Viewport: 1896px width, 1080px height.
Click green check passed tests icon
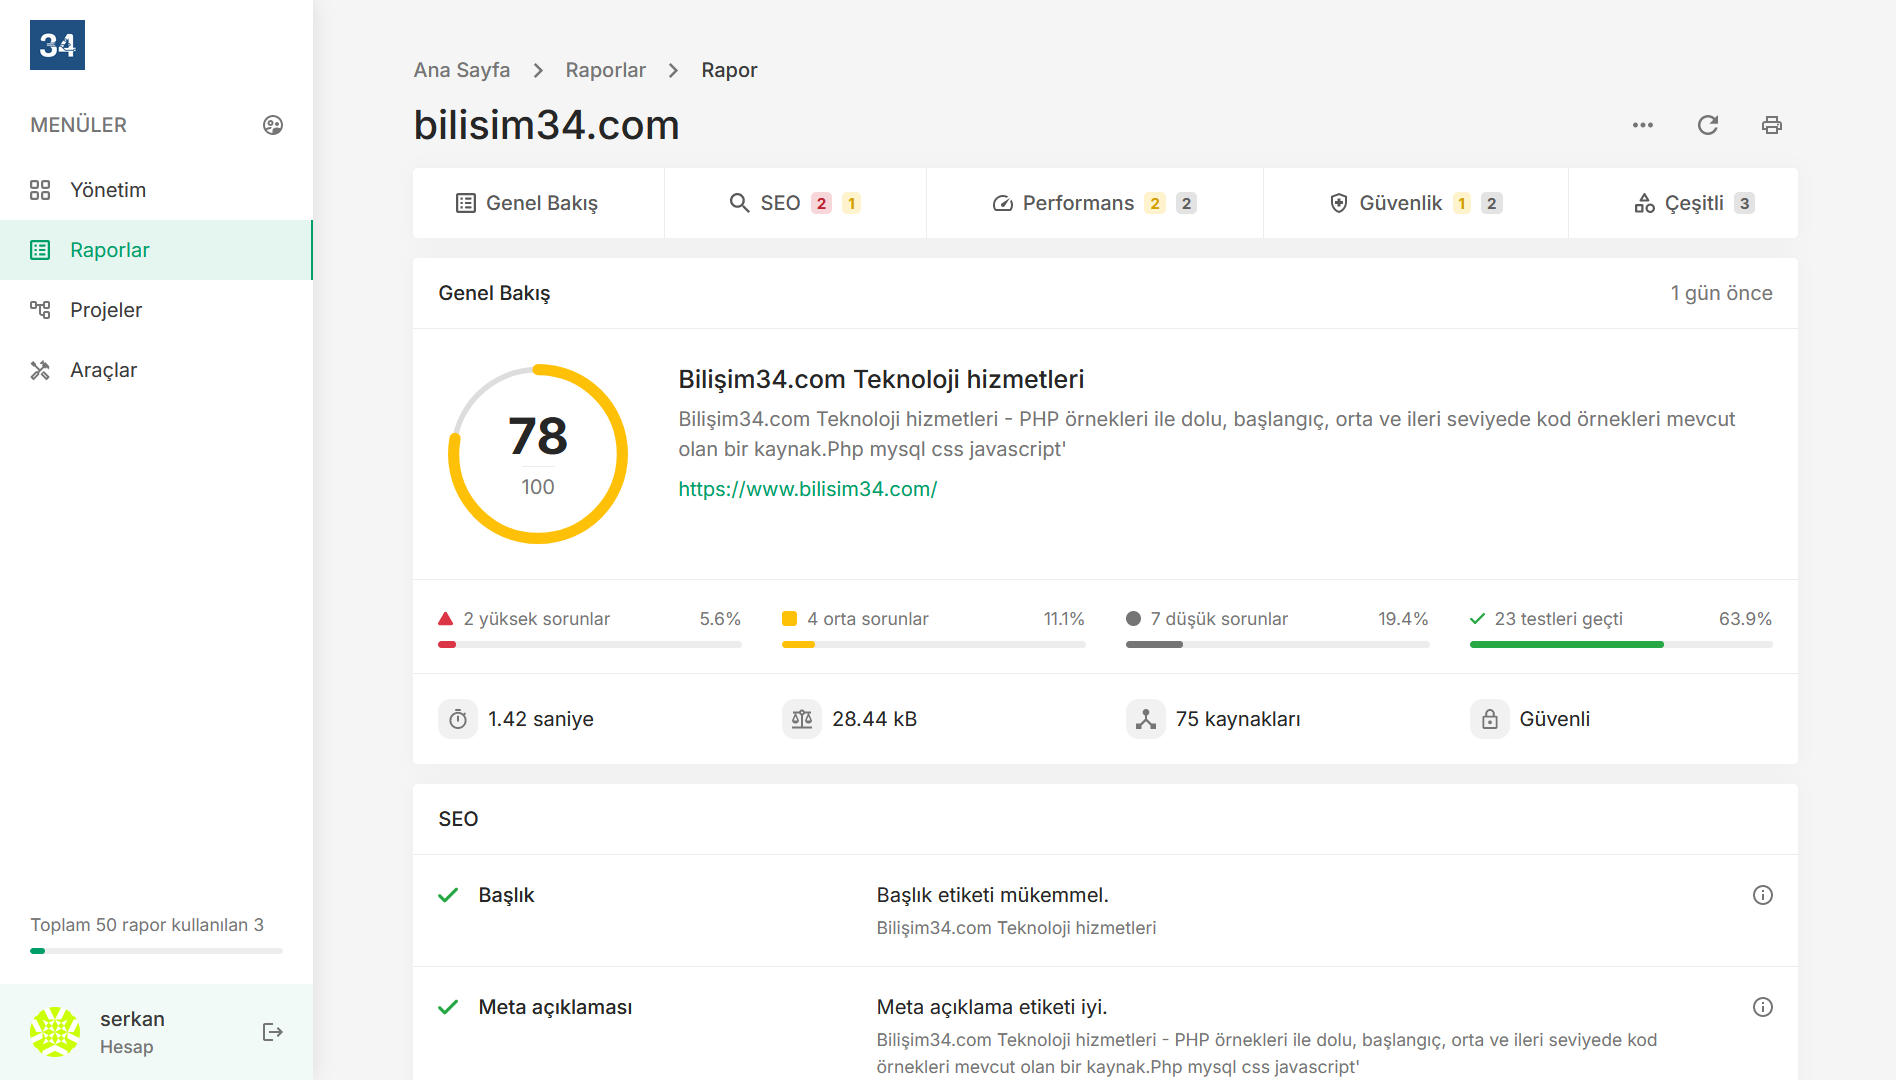(1478, 619)
